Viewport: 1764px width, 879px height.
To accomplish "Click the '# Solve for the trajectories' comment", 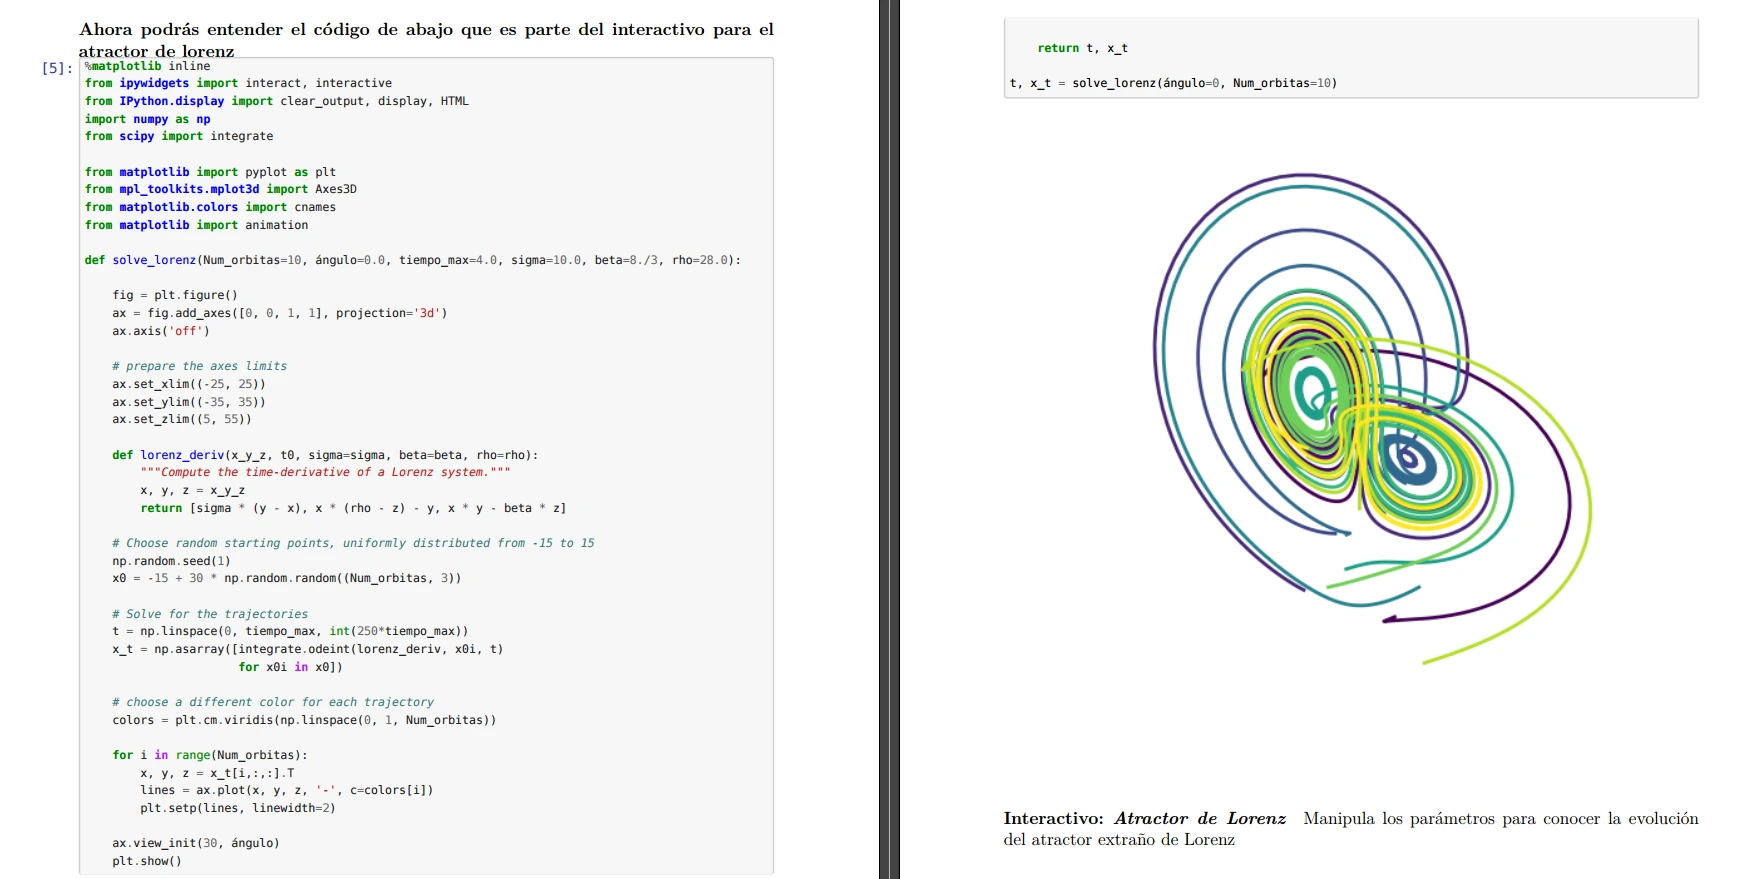I will click(210, 614).
